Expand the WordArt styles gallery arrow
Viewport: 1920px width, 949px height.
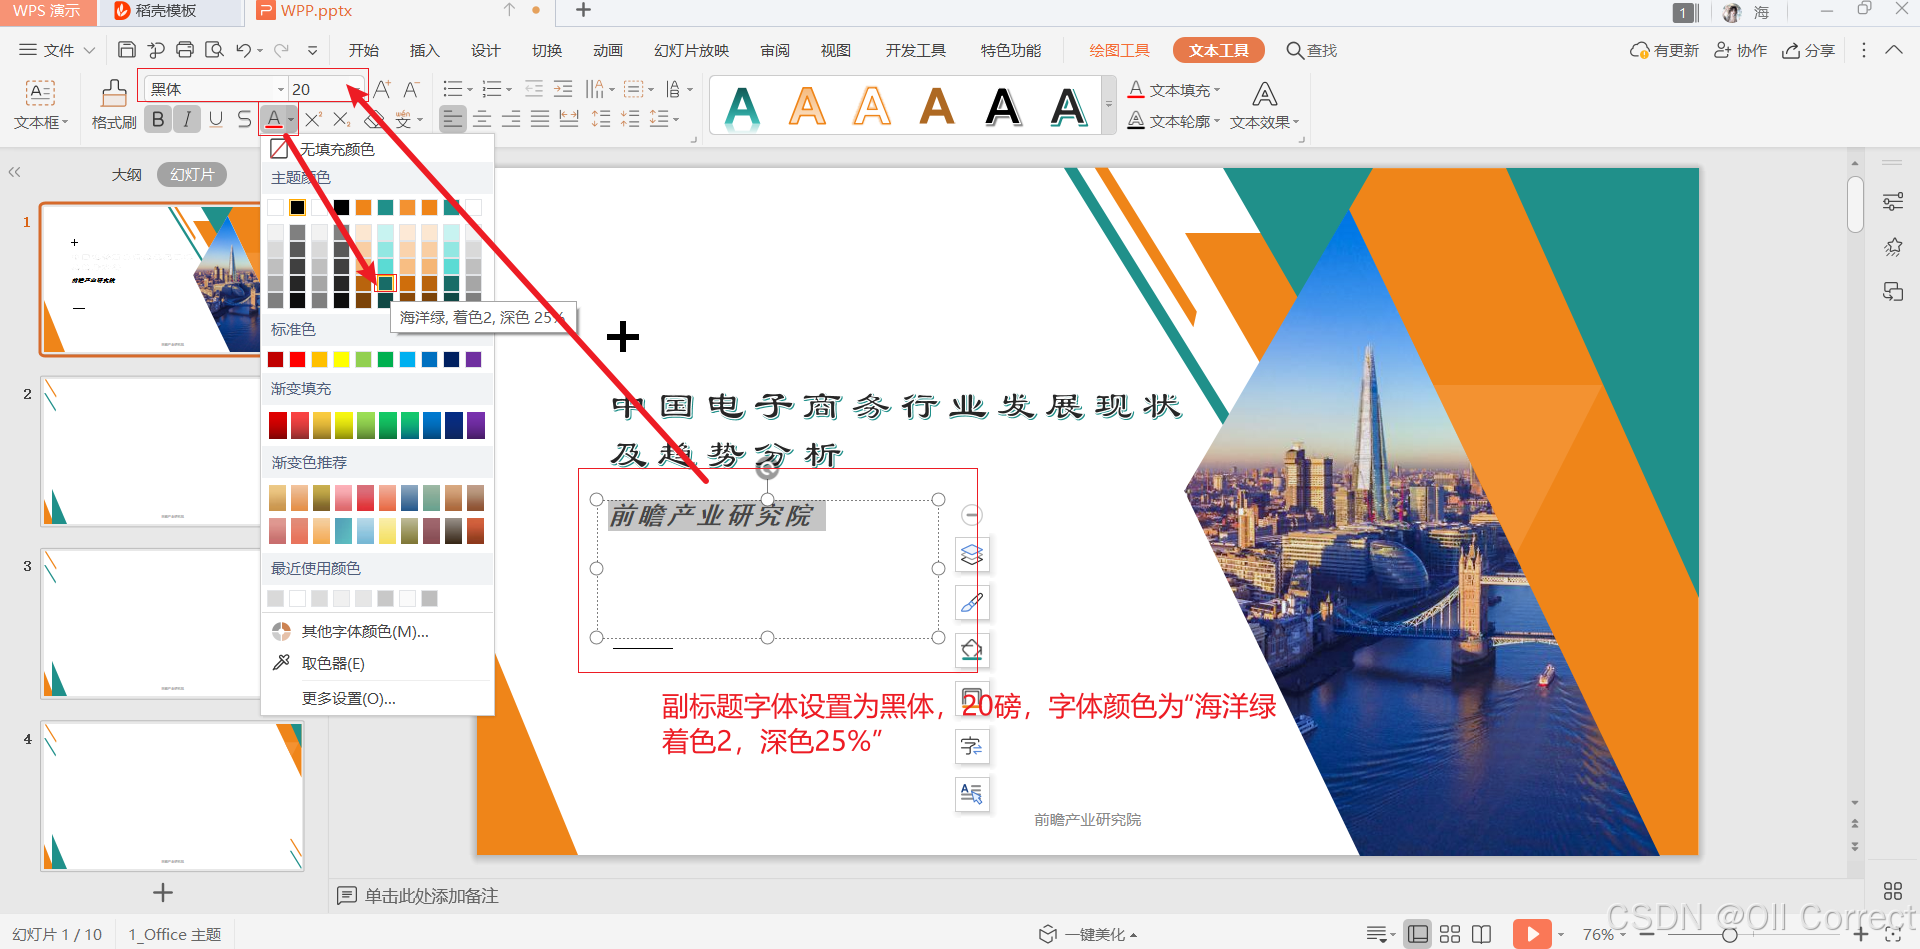point(1108,105)
